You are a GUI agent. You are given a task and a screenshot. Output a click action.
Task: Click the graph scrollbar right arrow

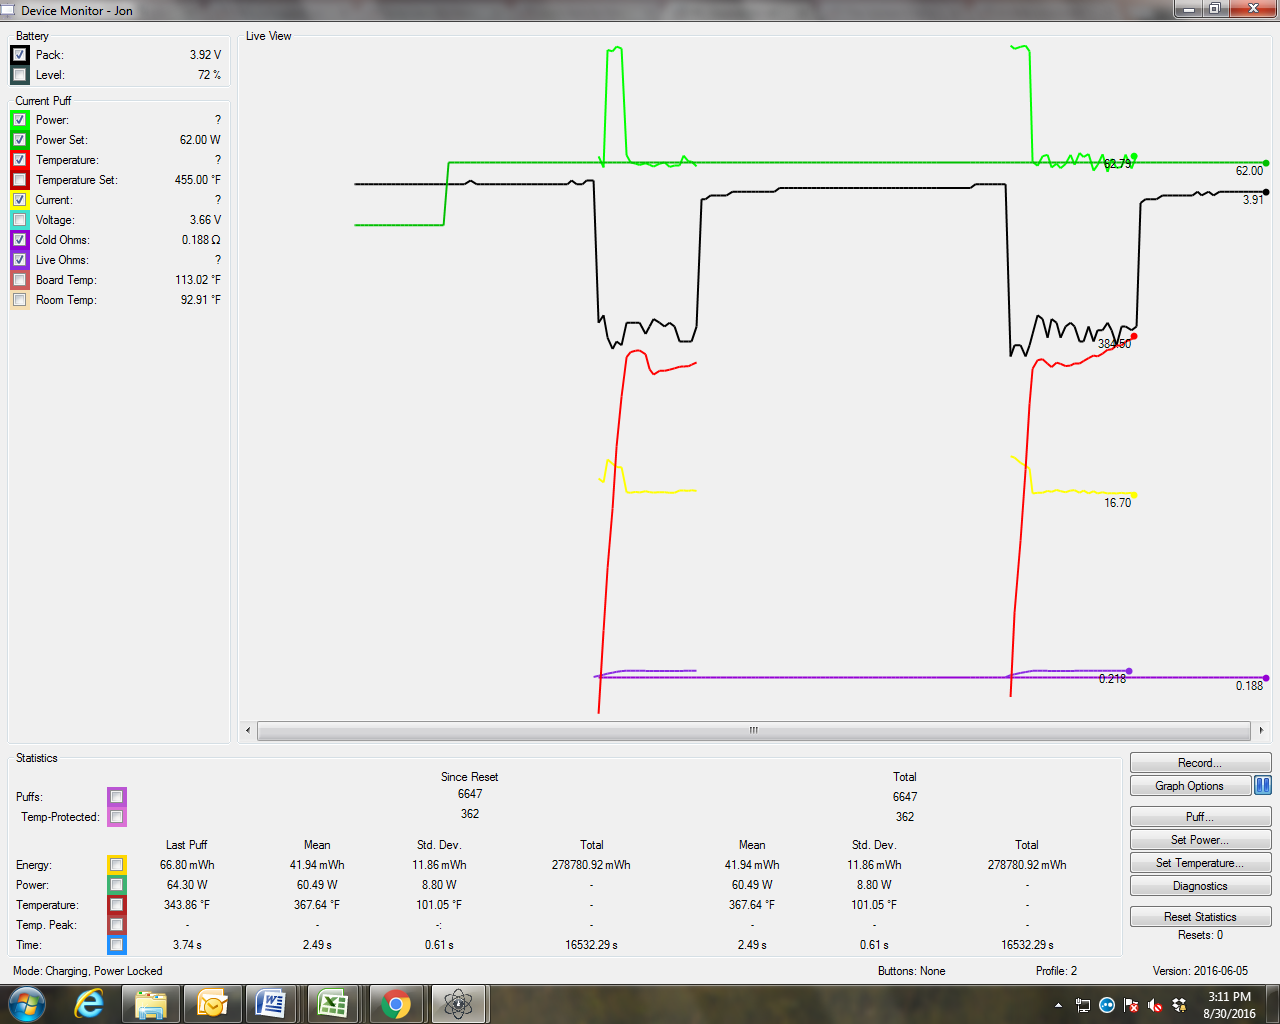point(1261,730)
